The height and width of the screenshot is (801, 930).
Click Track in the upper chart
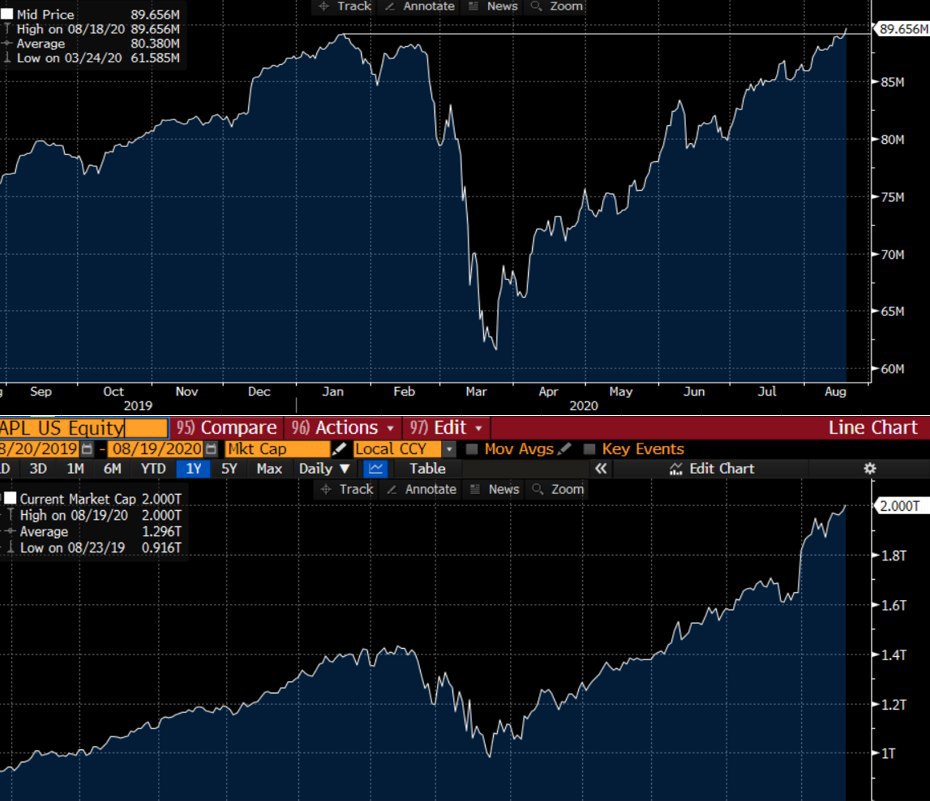pyautogui.click(x=345, y=7)
